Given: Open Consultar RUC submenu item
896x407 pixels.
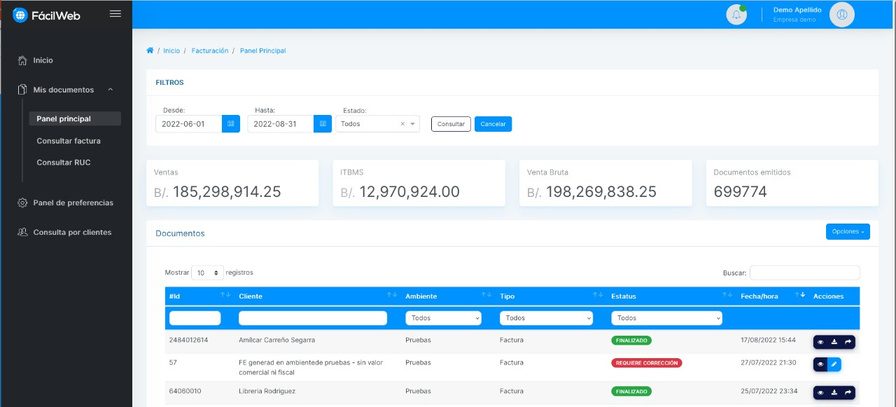Looking at the screenshot, I should (63, 162).
